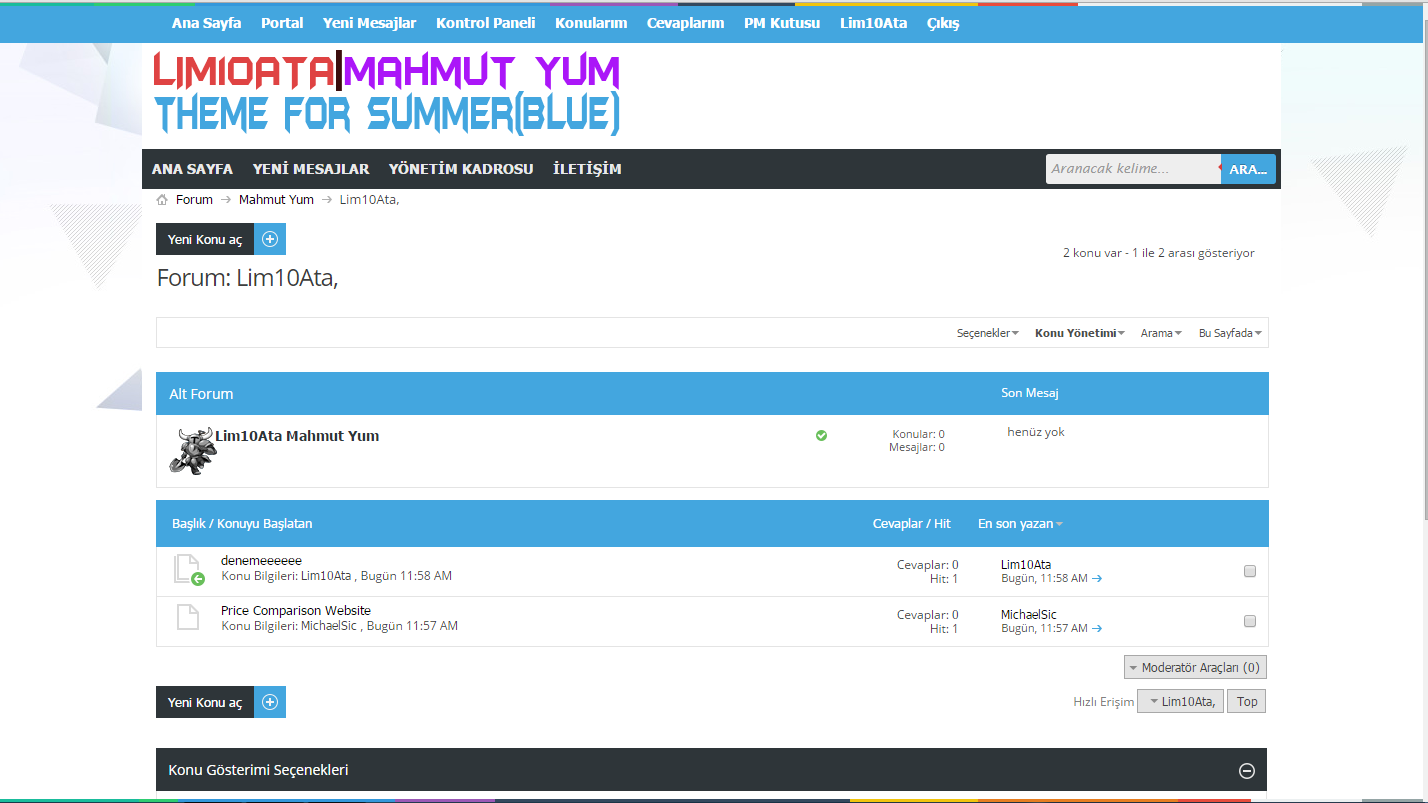Go to last post arrow for MichaelSic row

(x=1097, y=628)
